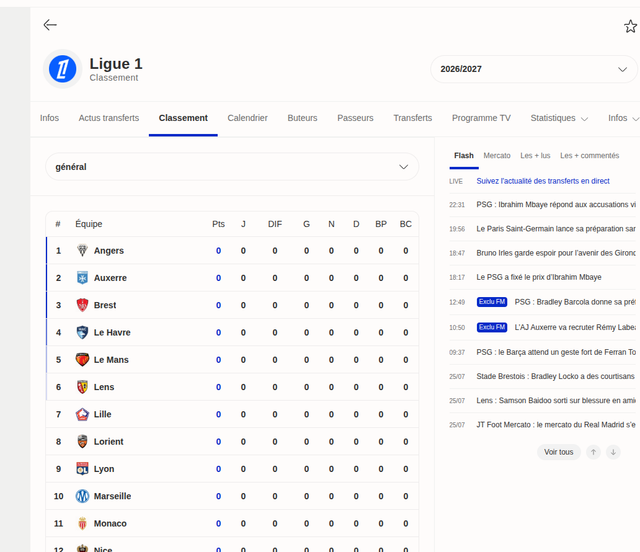Expand the Statistiques menu
Image resolution: width=640 pixels, height=552 pixels.
point(559,118)
